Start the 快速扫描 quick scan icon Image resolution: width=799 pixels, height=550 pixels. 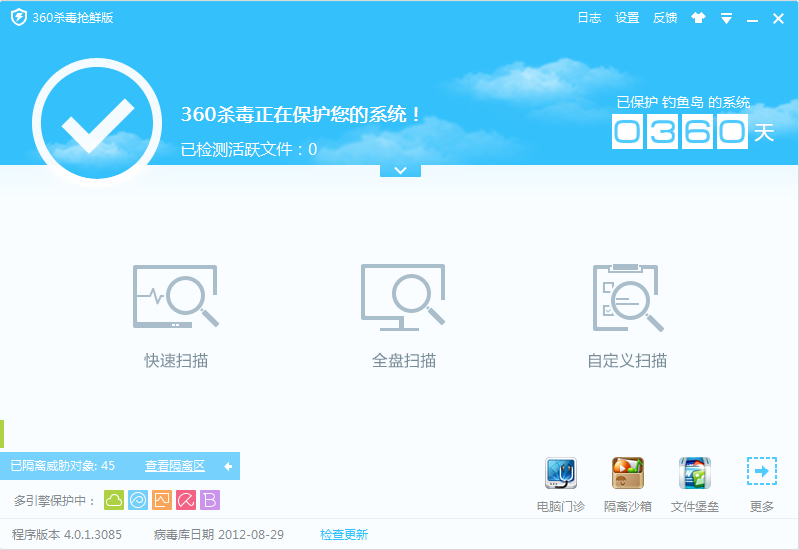point(176,297)
